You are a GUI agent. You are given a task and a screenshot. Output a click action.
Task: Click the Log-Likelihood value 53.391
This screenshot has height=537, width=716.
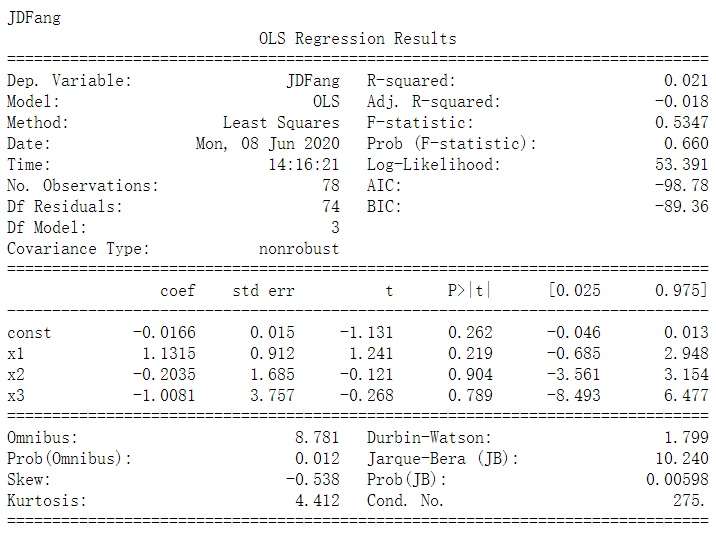681,164
